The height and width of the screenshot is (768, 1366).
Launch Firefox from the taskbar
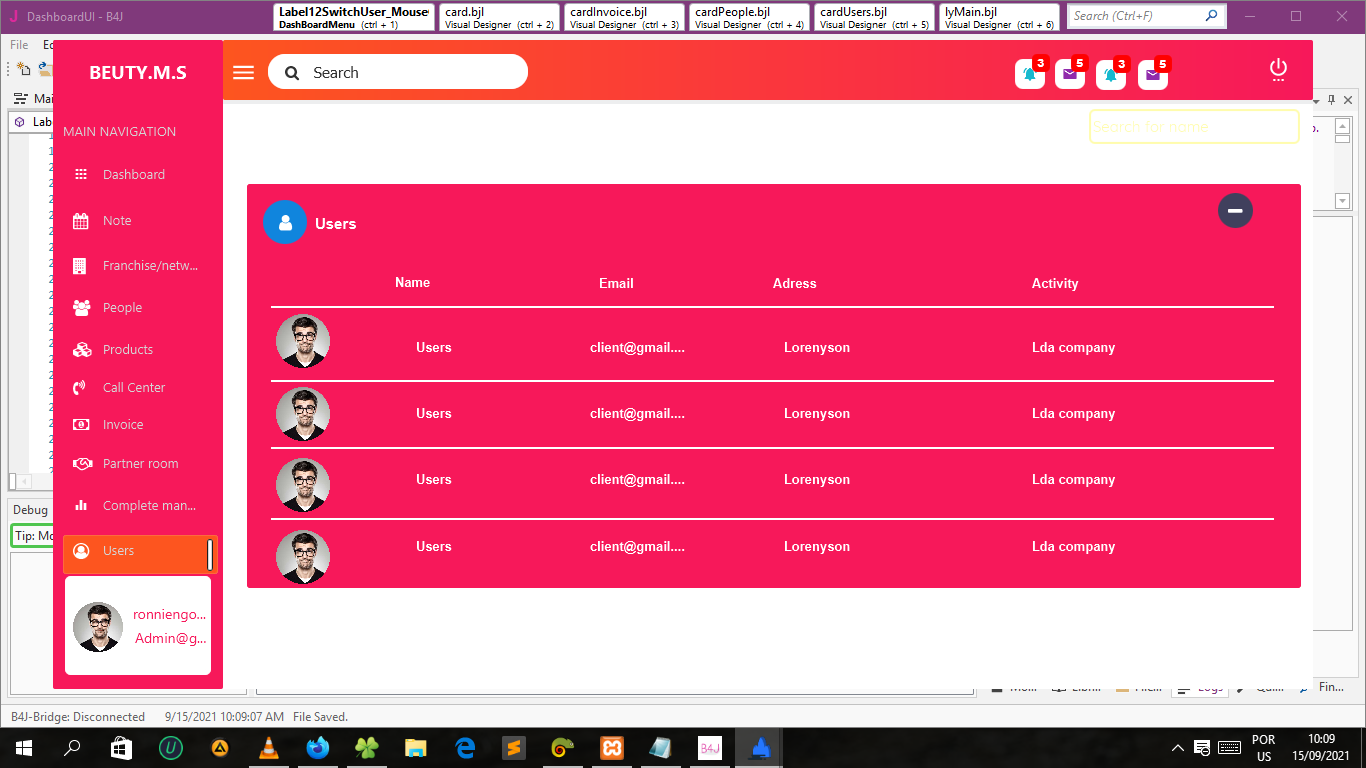point(318,748)
